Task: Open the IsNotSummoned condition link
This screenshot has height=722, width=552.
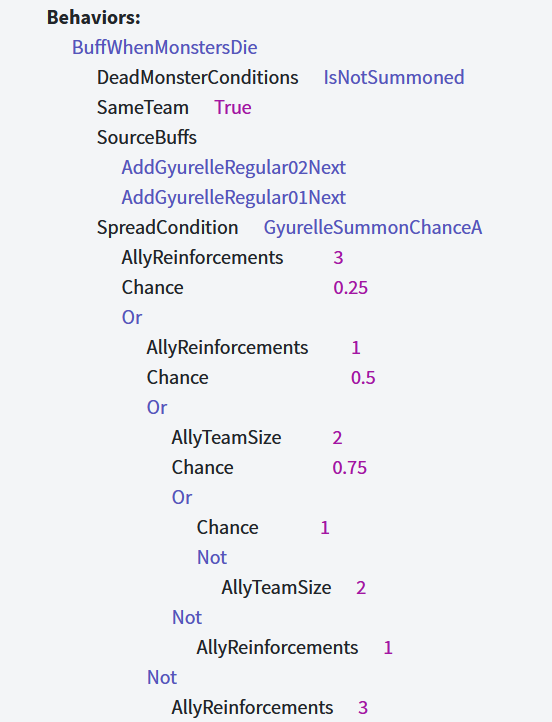Action: pos(394,77)
